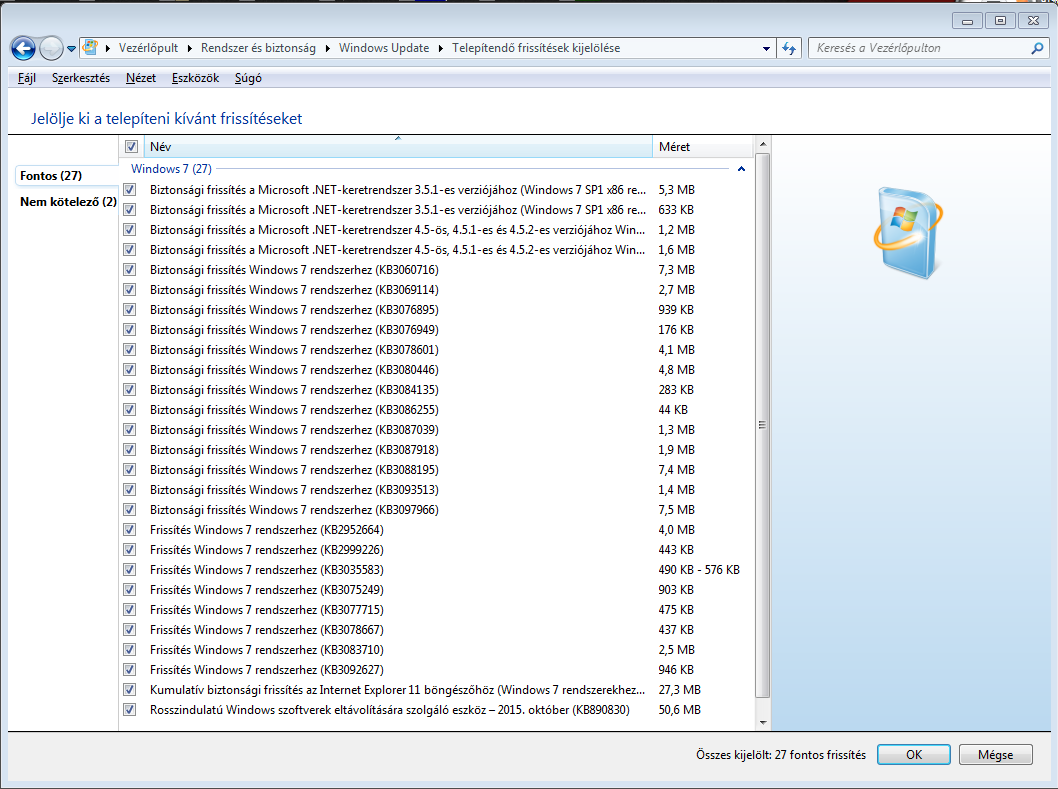Collapse the Windows 7 (27) group
The width and height of the screenshot is (1058, 789).
pos(741,169)
